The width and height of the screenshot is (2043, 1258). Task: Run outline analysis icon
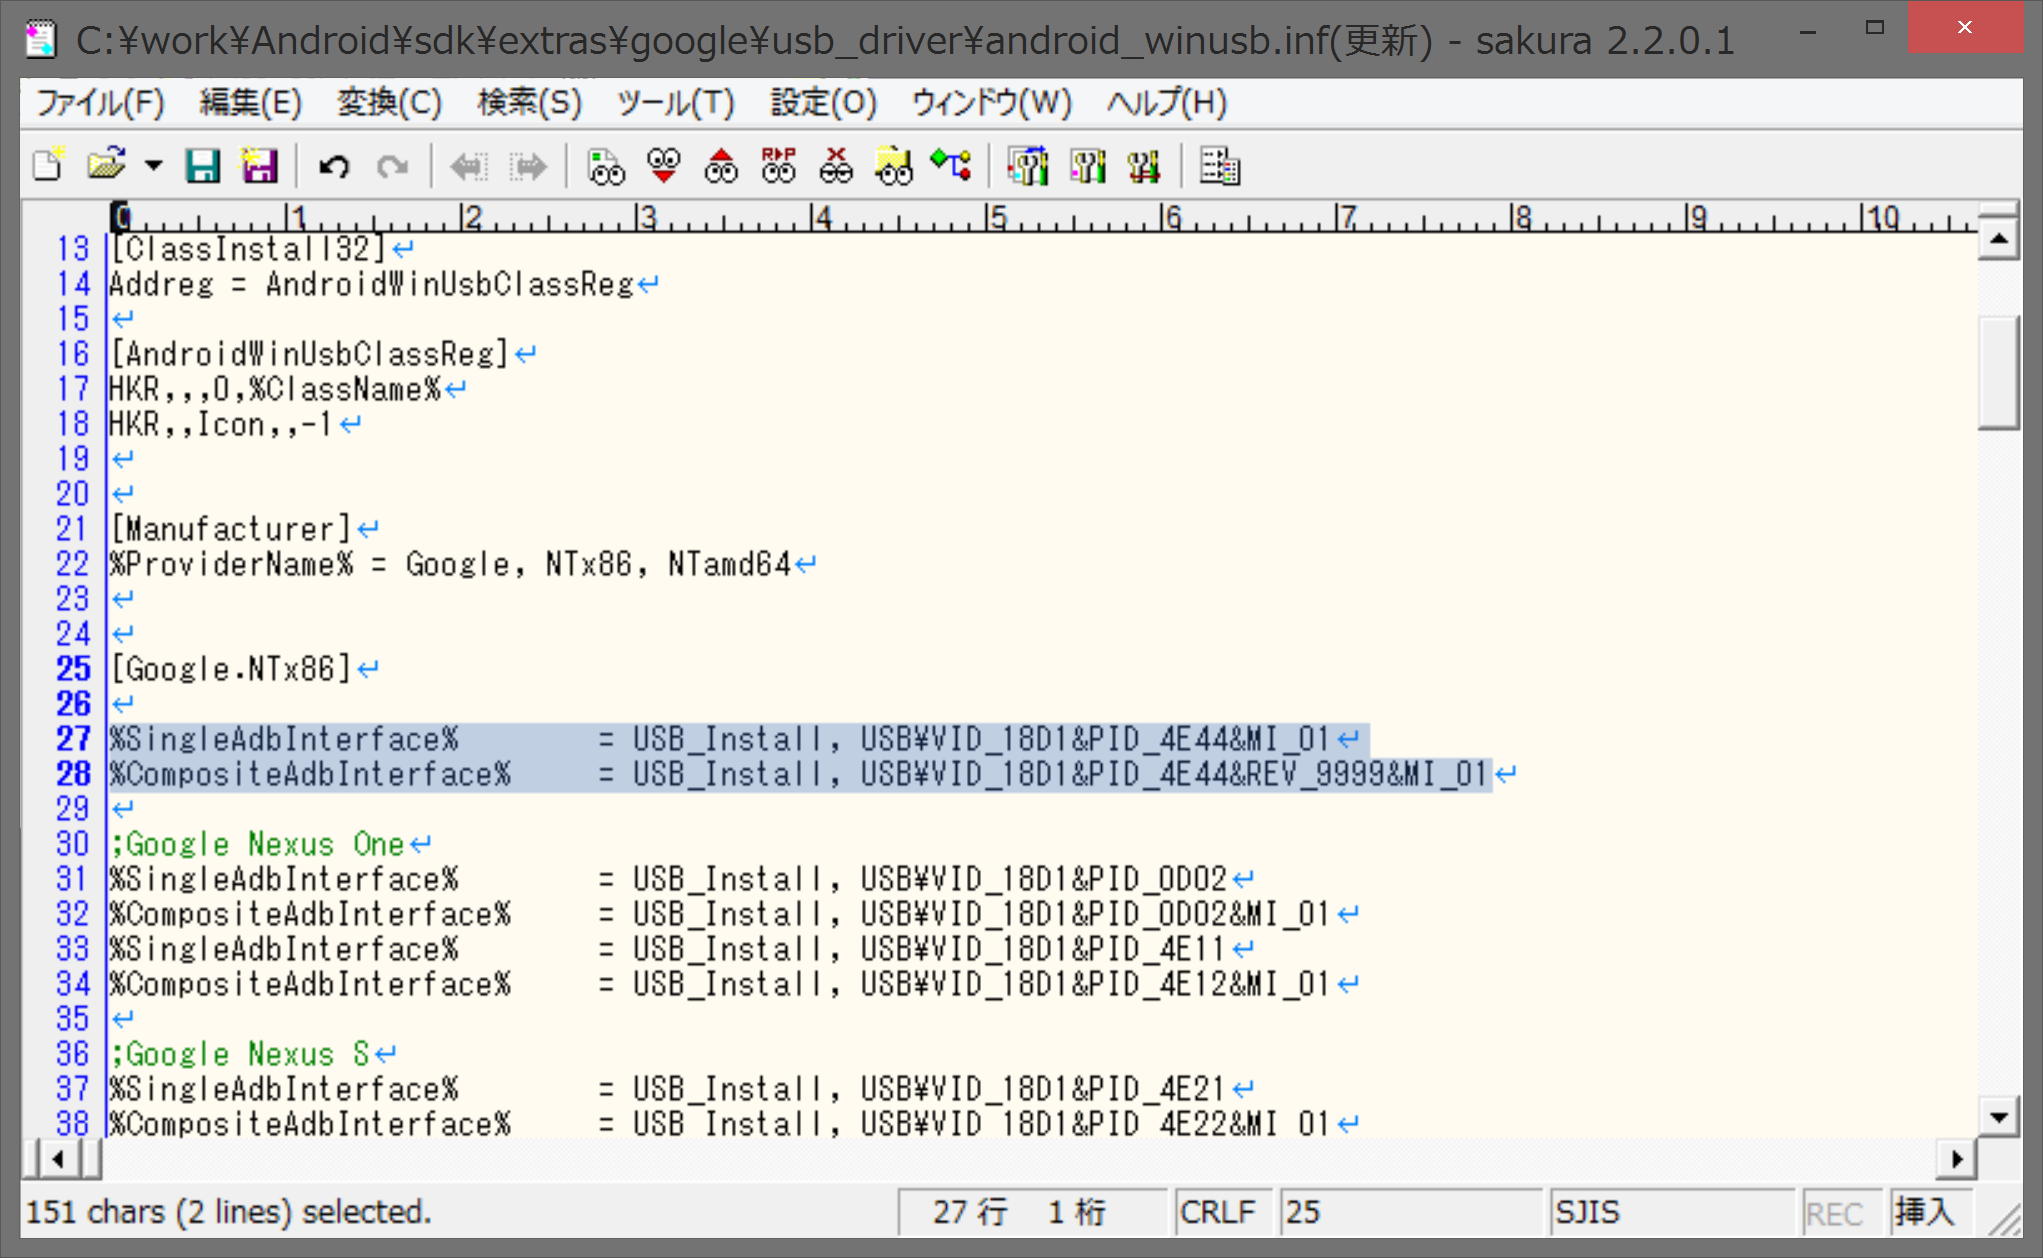tap(951, 165)
